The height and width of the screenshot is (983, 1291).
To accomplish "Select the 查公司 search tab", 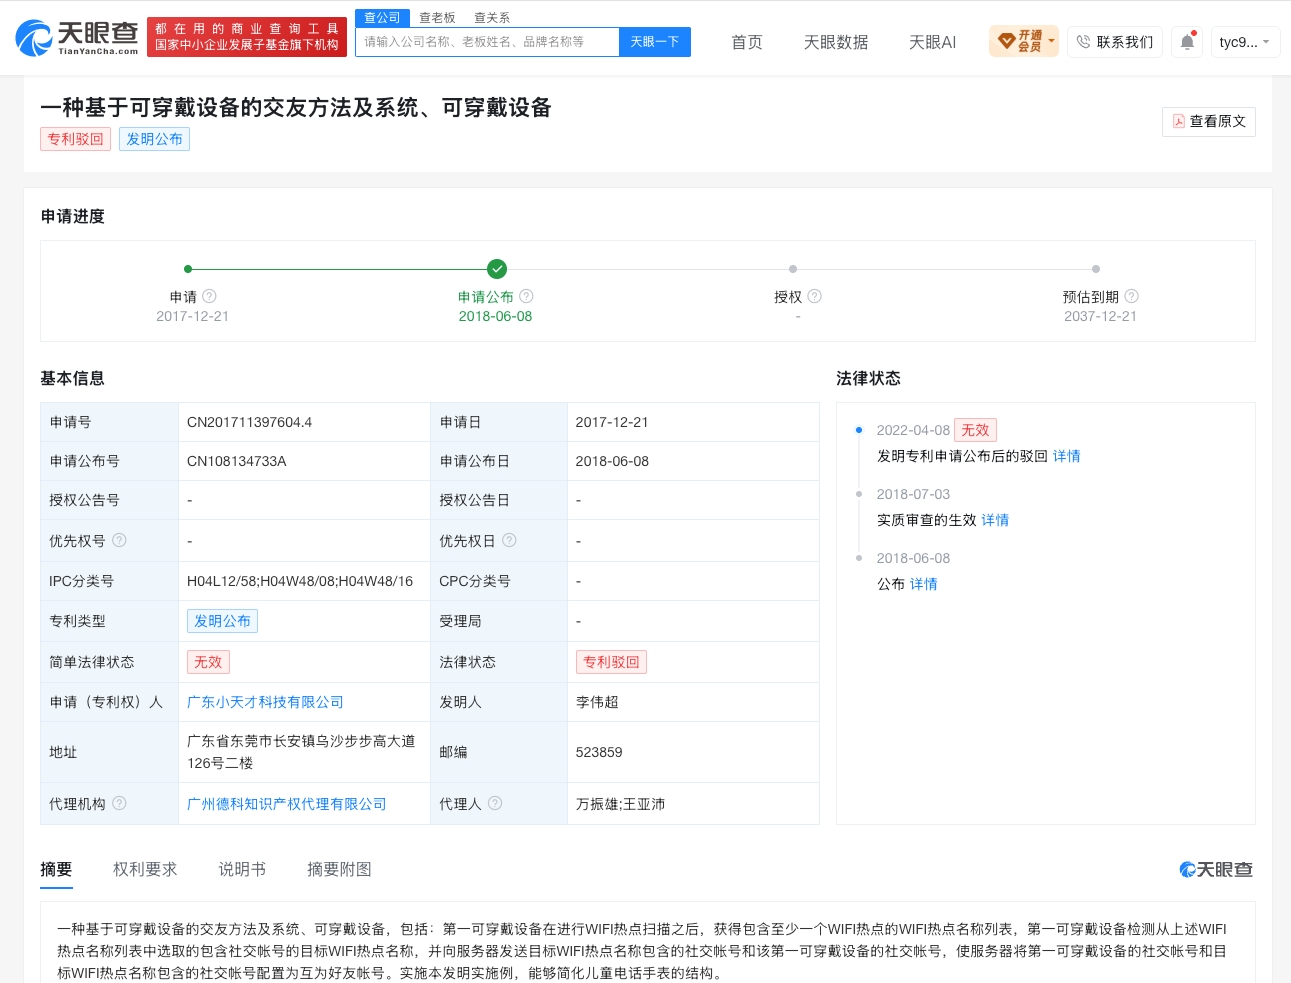I will point(382,18).
